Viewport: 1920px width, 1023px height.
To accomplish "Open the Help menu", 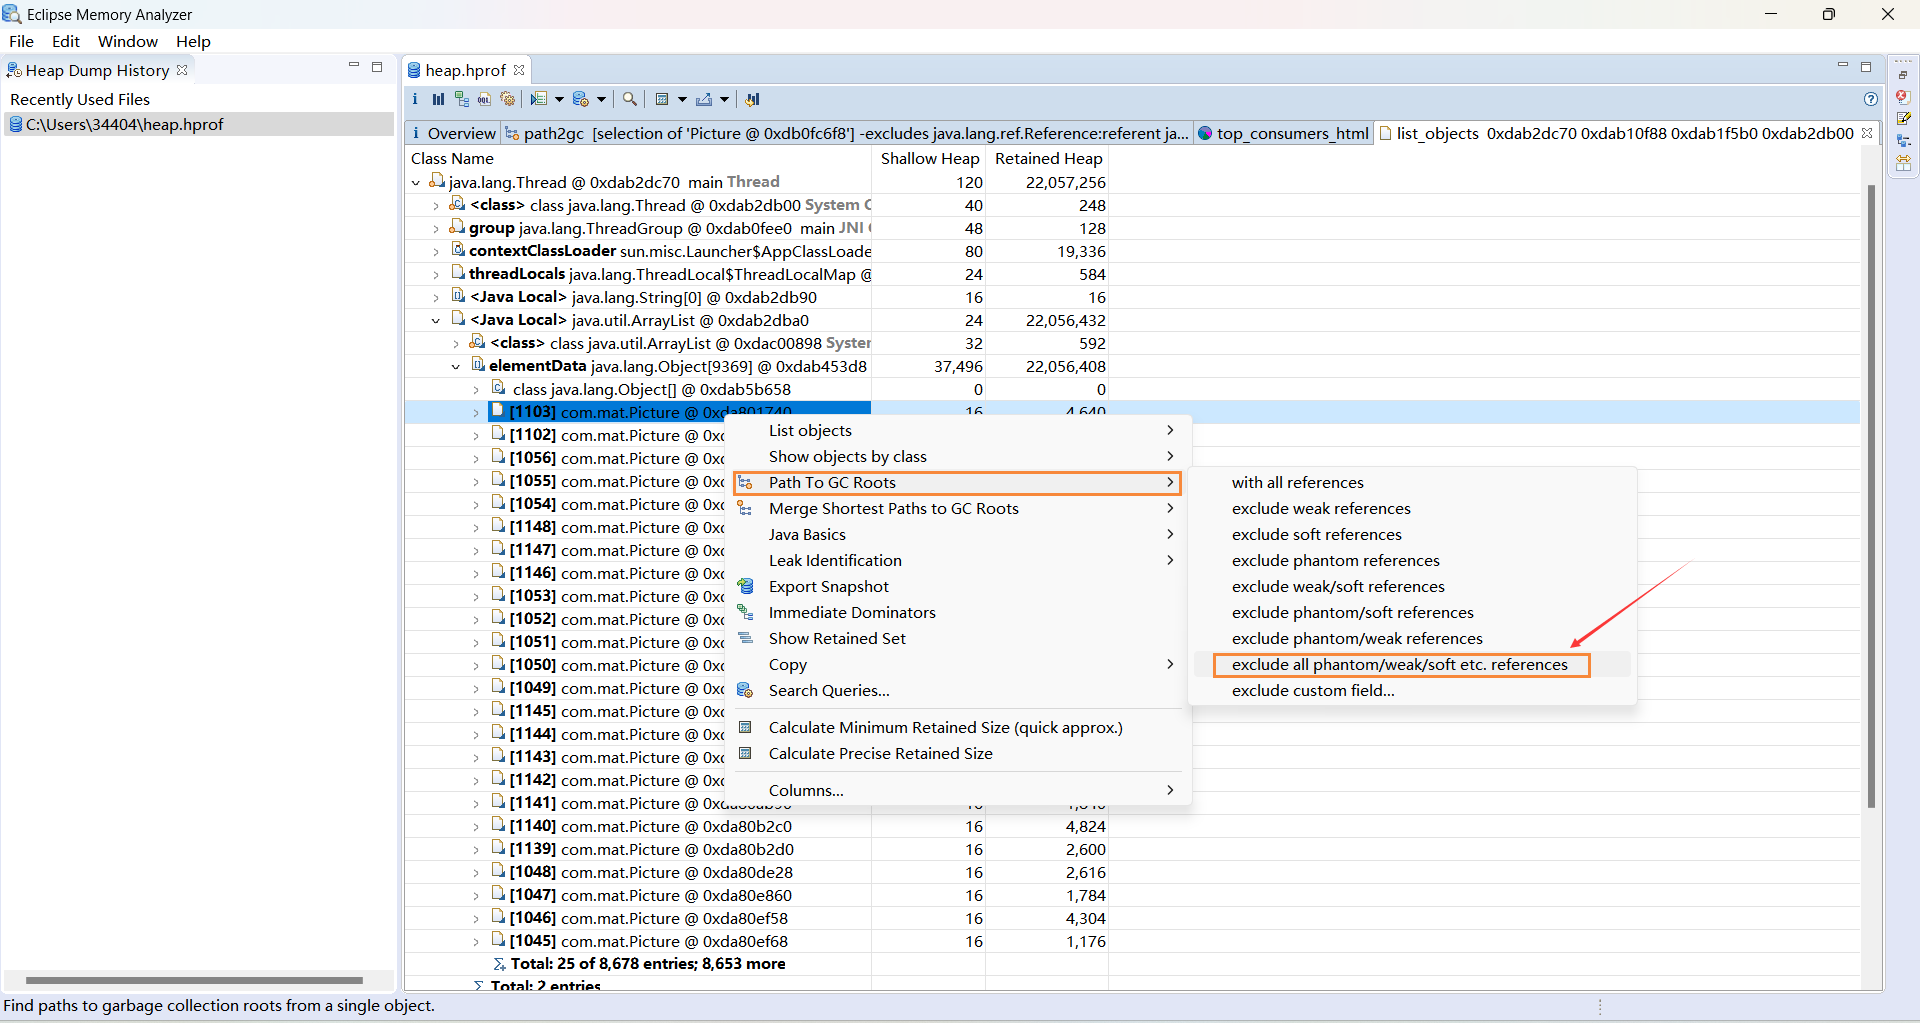I will pyautogui.click(x=193, y=41).
